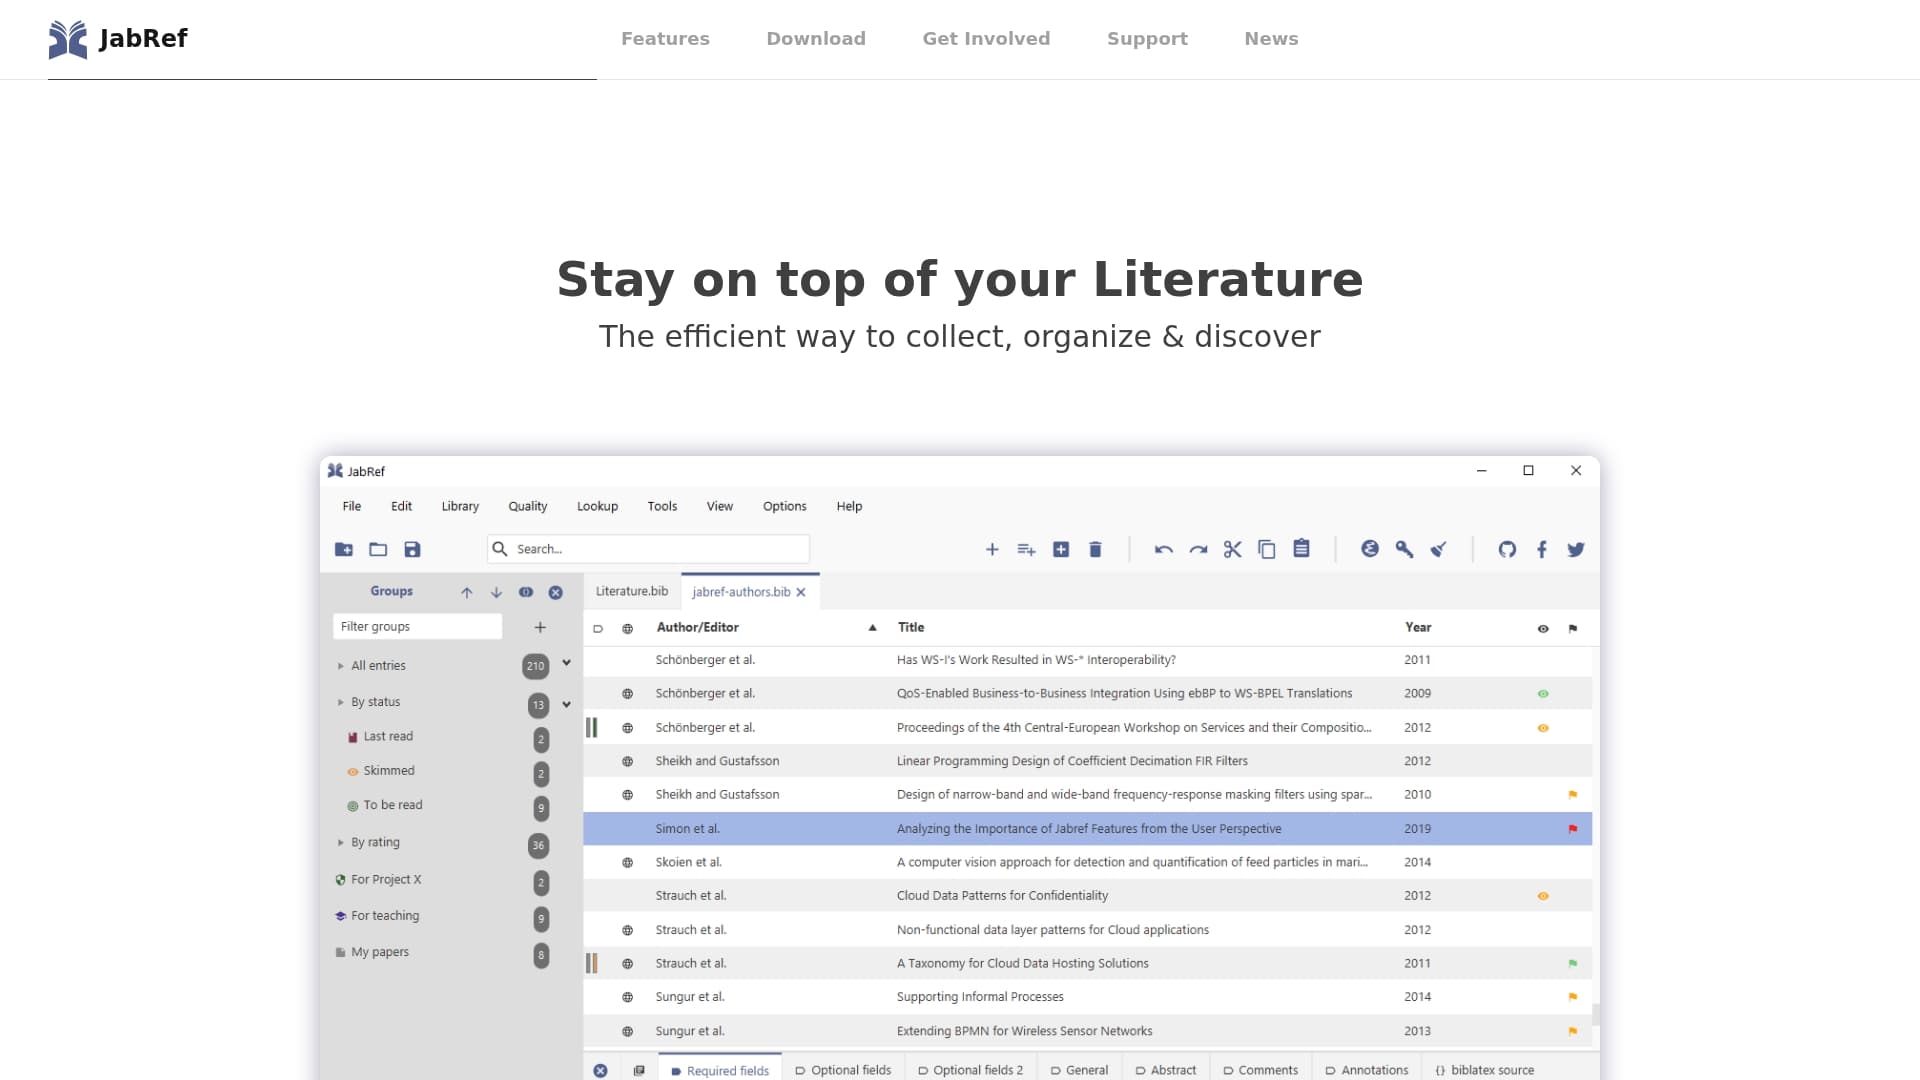Click the New entry plus icon
The image size is (1920, 1080).
992,549
